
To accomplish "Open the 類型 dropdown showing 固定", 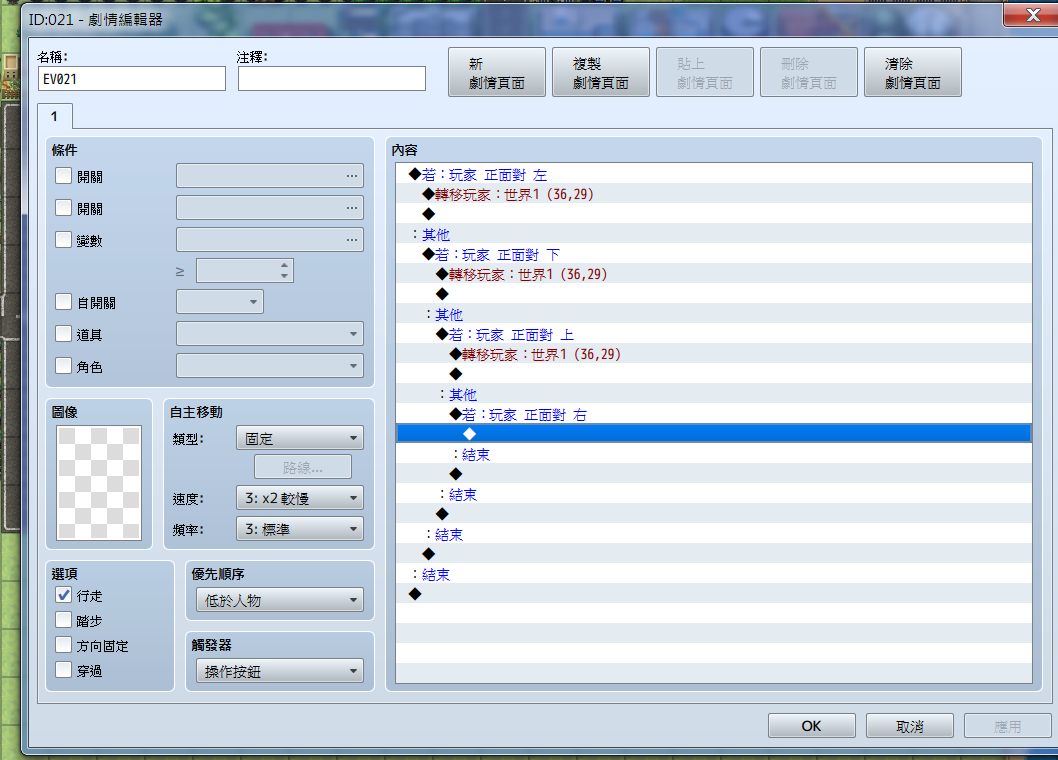I will point(300,438).
